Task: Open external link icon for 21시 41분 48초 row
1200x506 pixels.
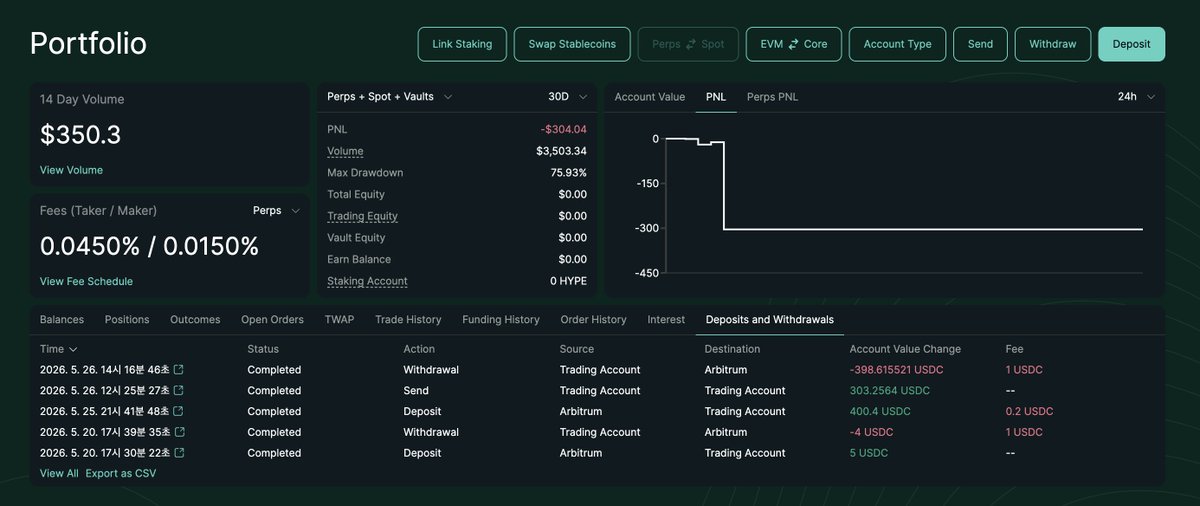Action: (179, 412)
